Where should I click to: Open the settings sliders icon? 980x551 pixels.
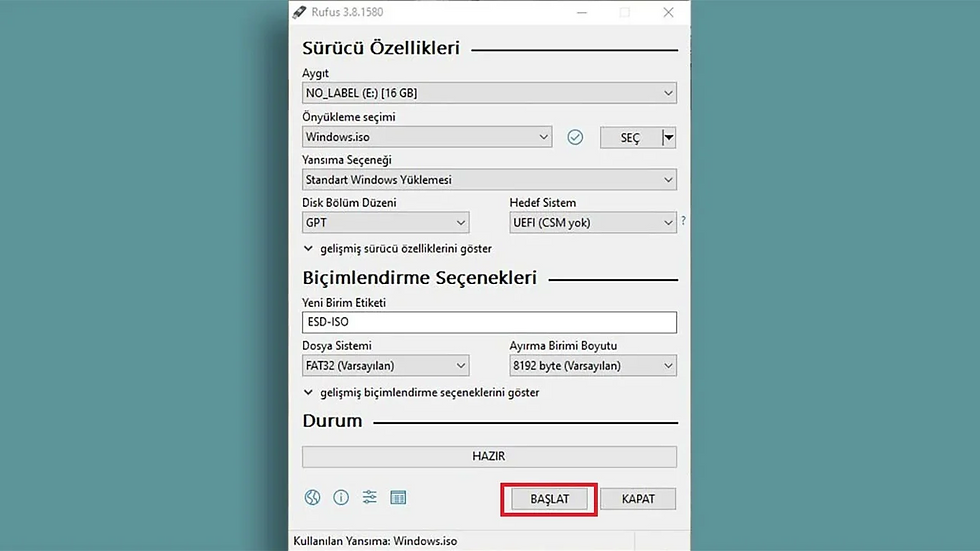click(369, 497)
